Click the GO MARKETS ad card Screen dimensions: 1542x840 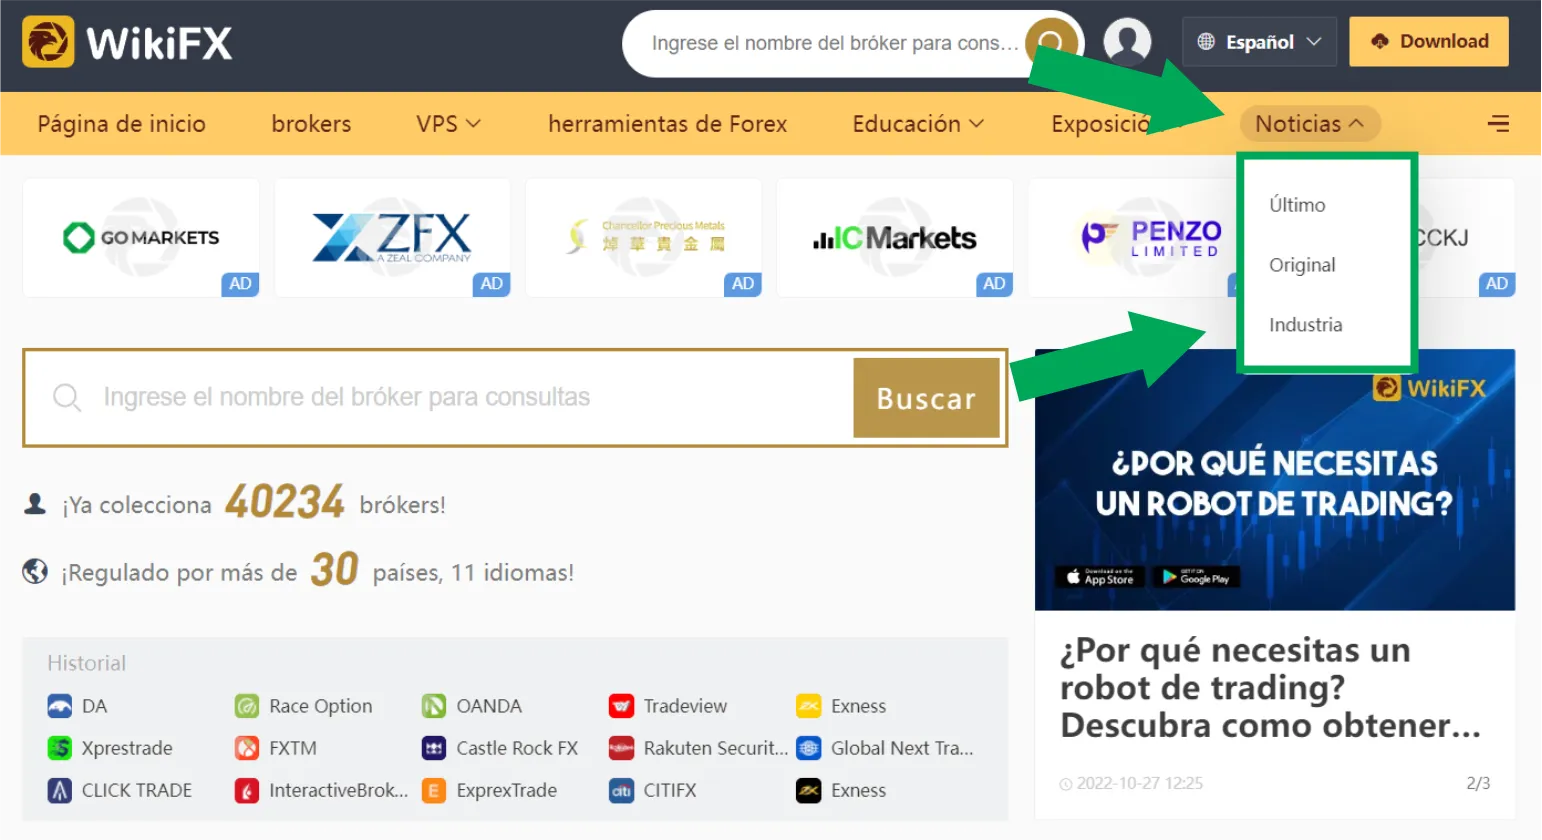coord(141,238)
